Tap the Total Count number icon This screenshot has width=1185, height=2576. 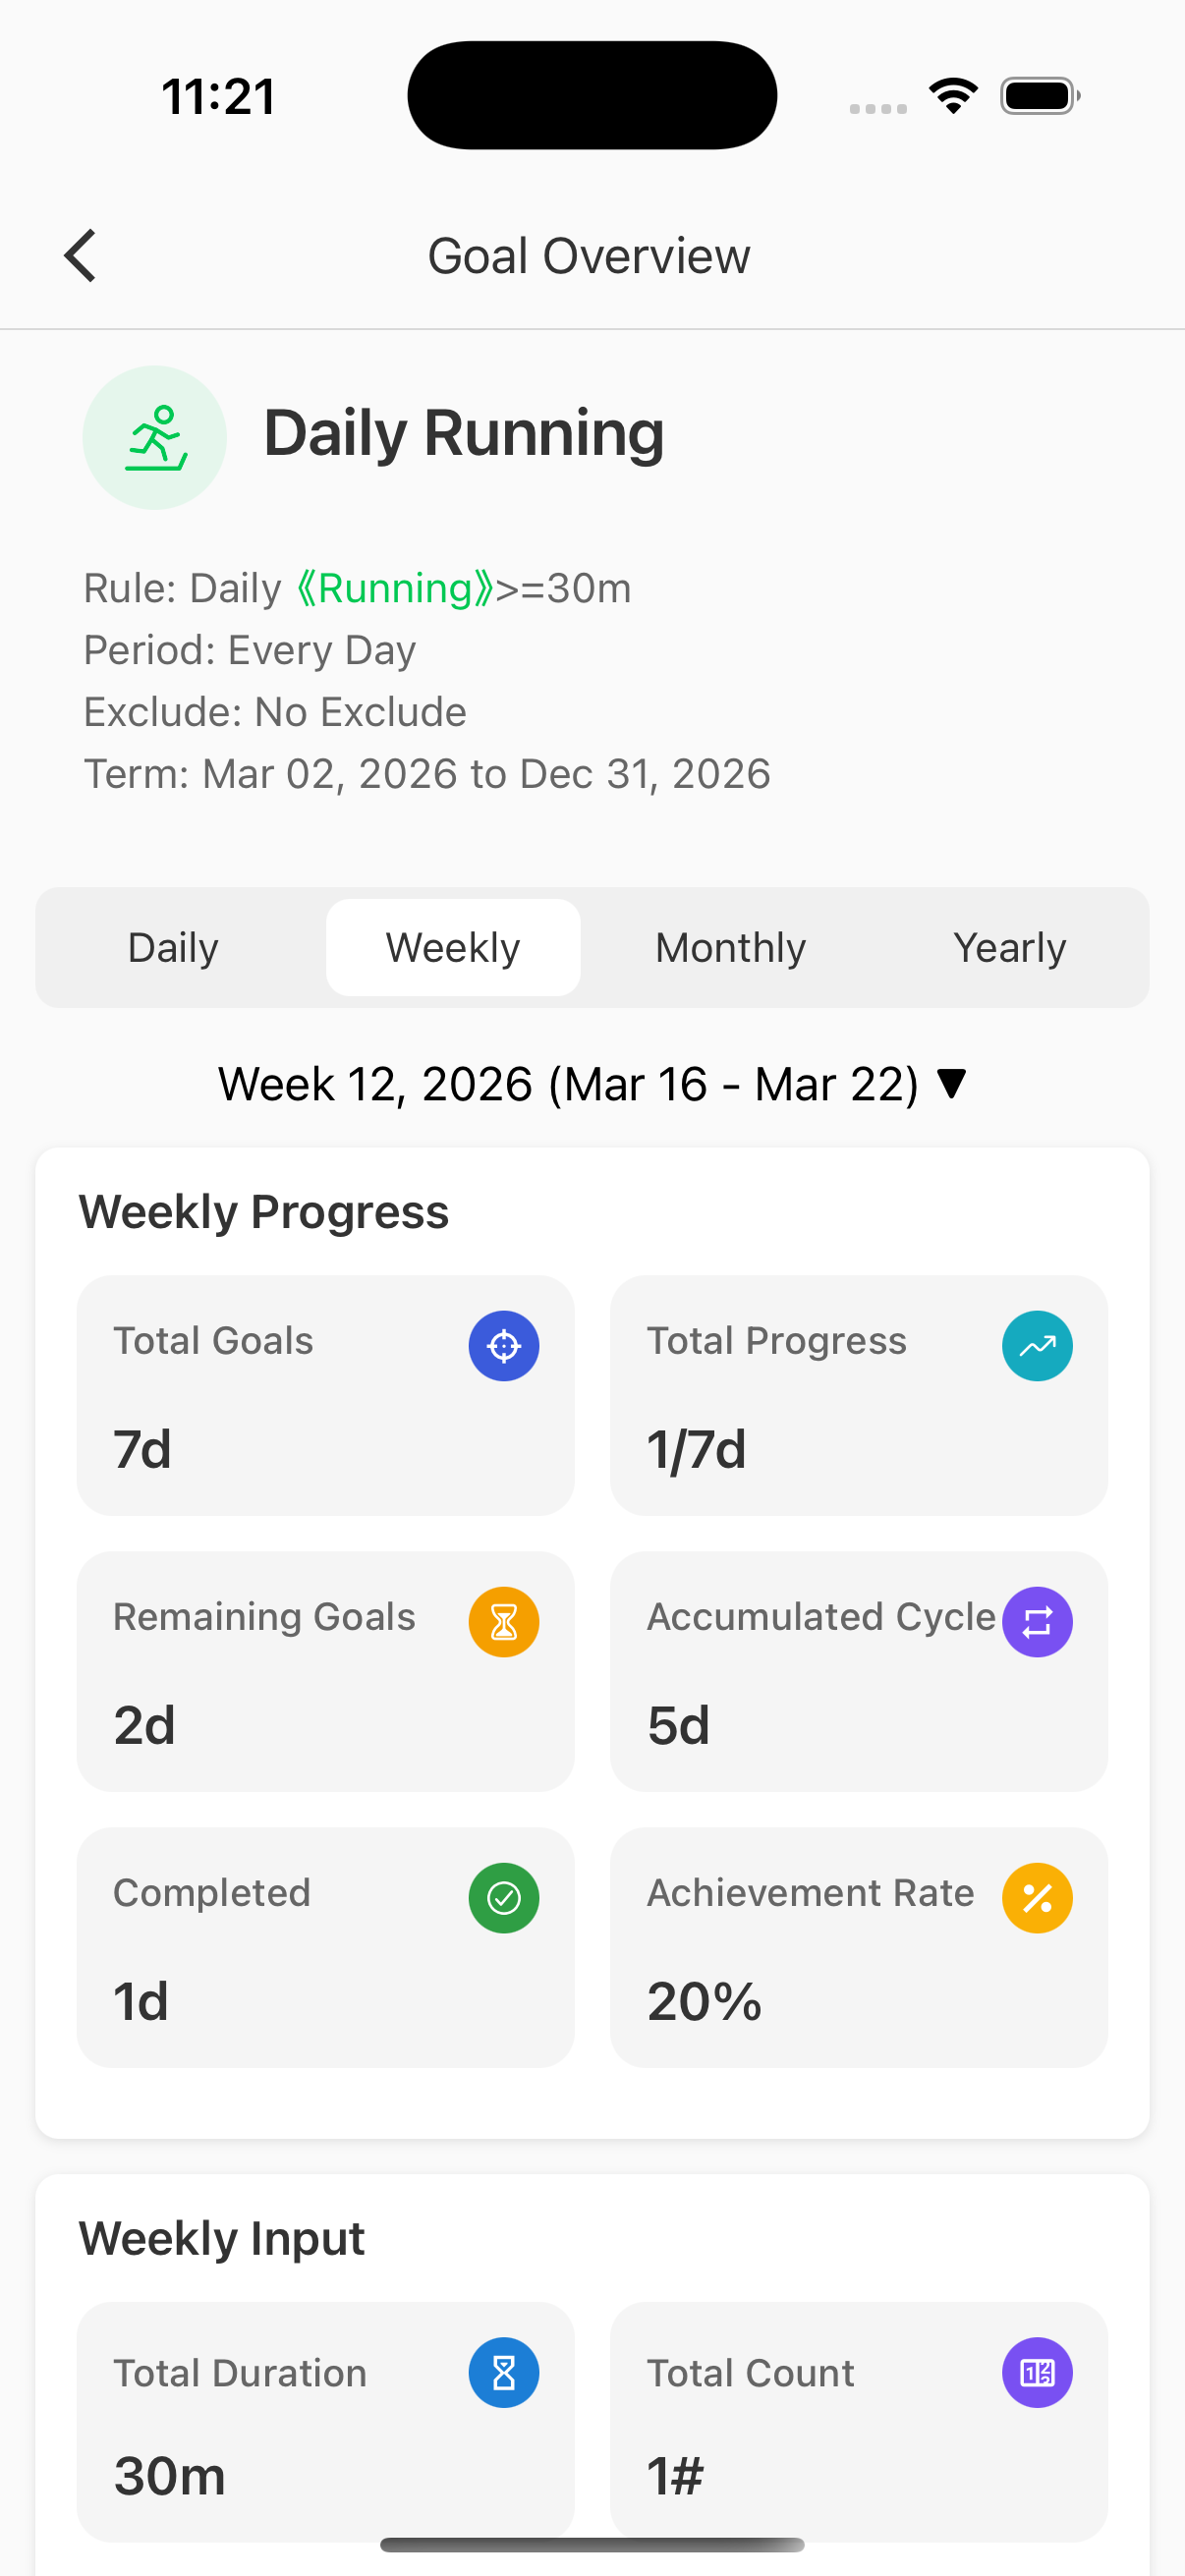point(1037,2372)
